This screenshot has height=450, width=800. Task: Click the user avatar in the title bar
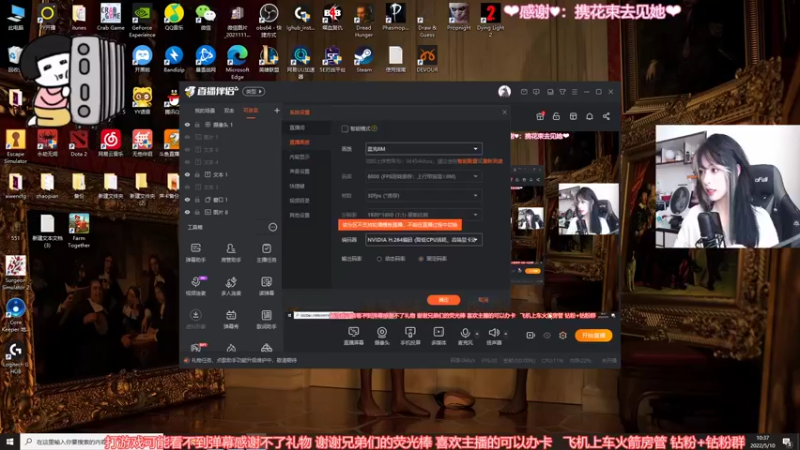point(504,91)
